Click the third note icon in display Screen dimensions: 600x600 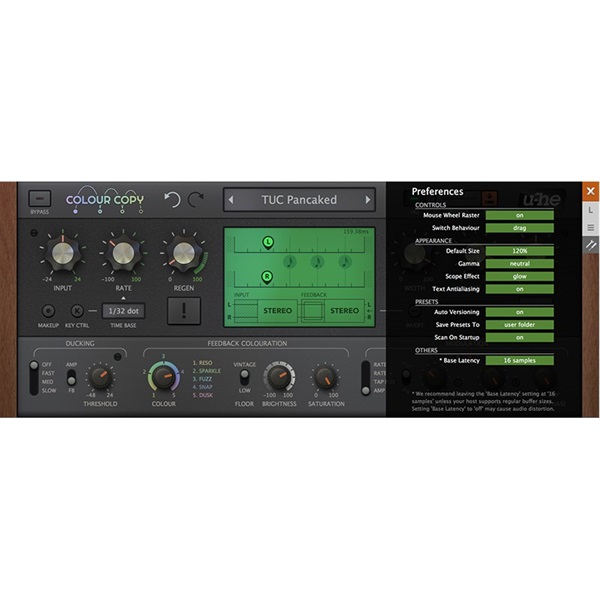click(345, 262)
